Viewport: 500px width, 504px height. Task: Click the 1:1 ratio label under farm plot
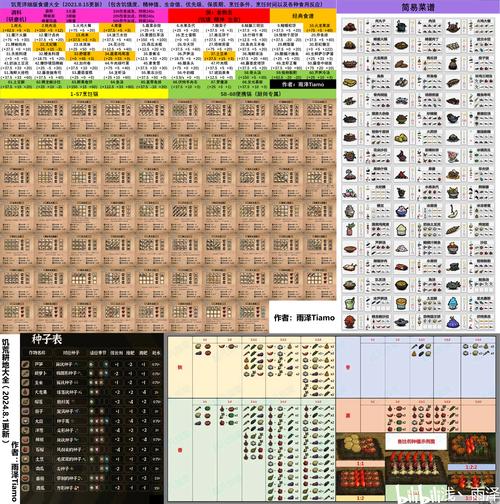[360, 464]
